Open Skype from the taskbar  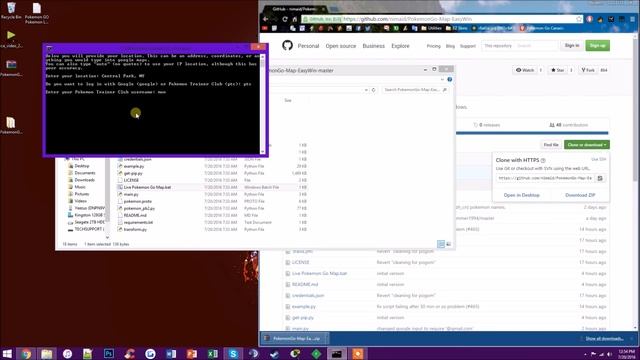tap(233, 354)
